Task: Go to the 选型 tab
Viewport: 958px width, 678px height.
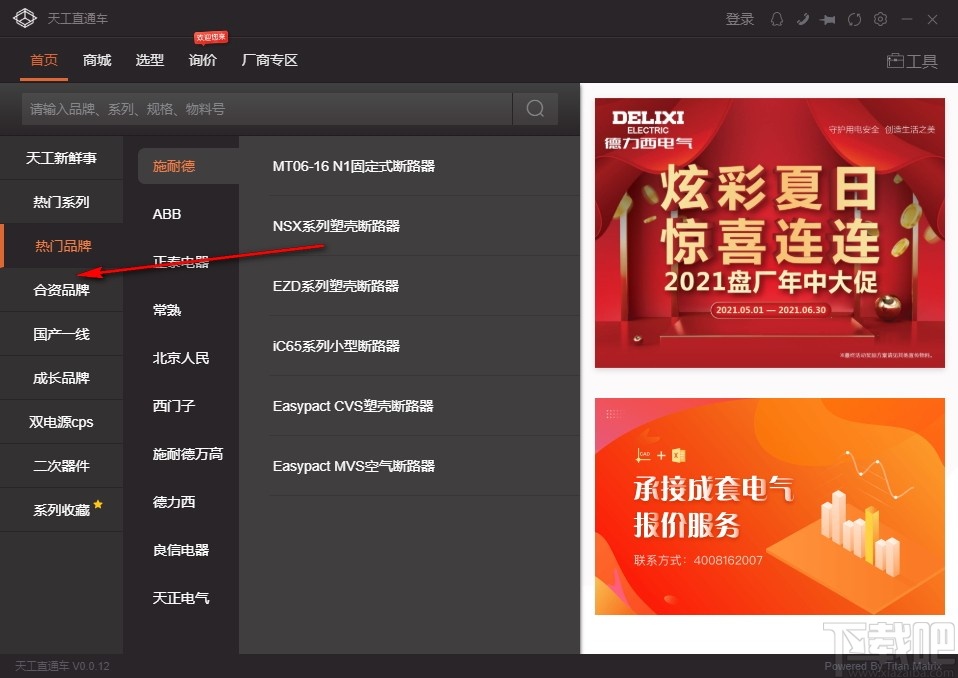Action: (x=150, y=60)
